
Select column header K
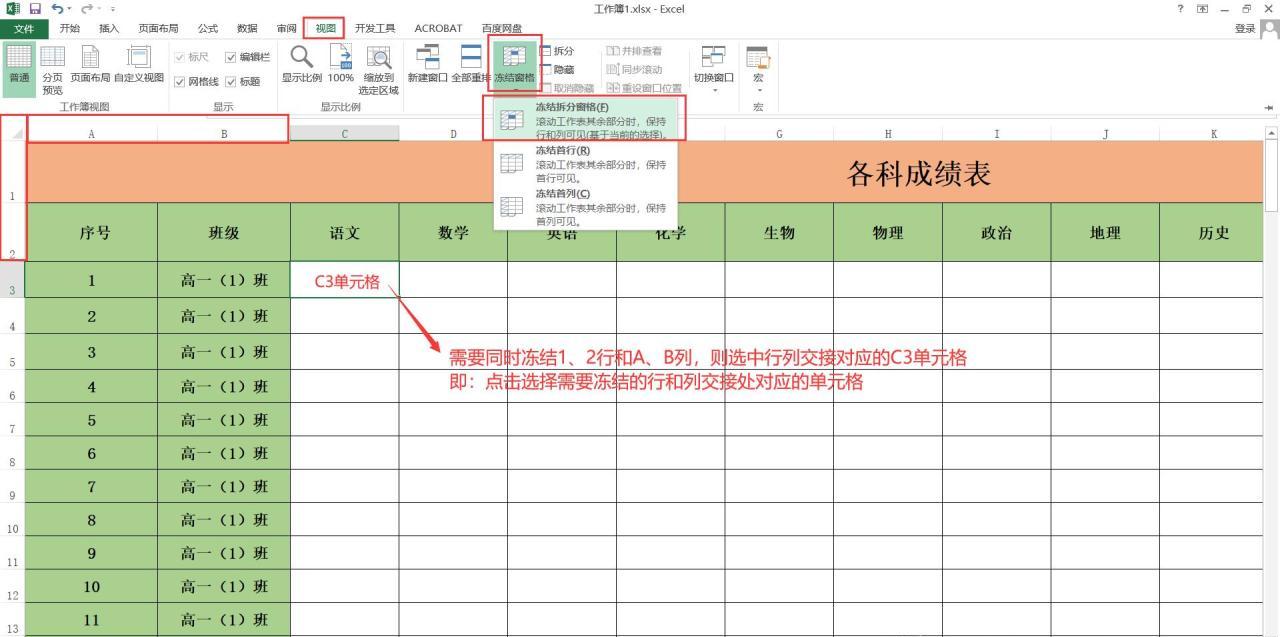click(1213, 133)
